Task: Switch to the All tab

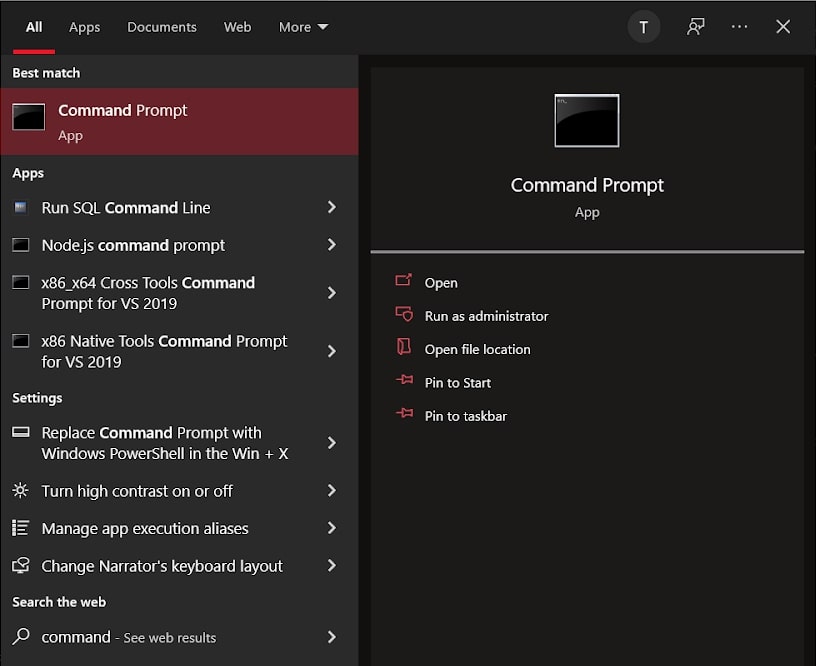Action: point(34,27)
